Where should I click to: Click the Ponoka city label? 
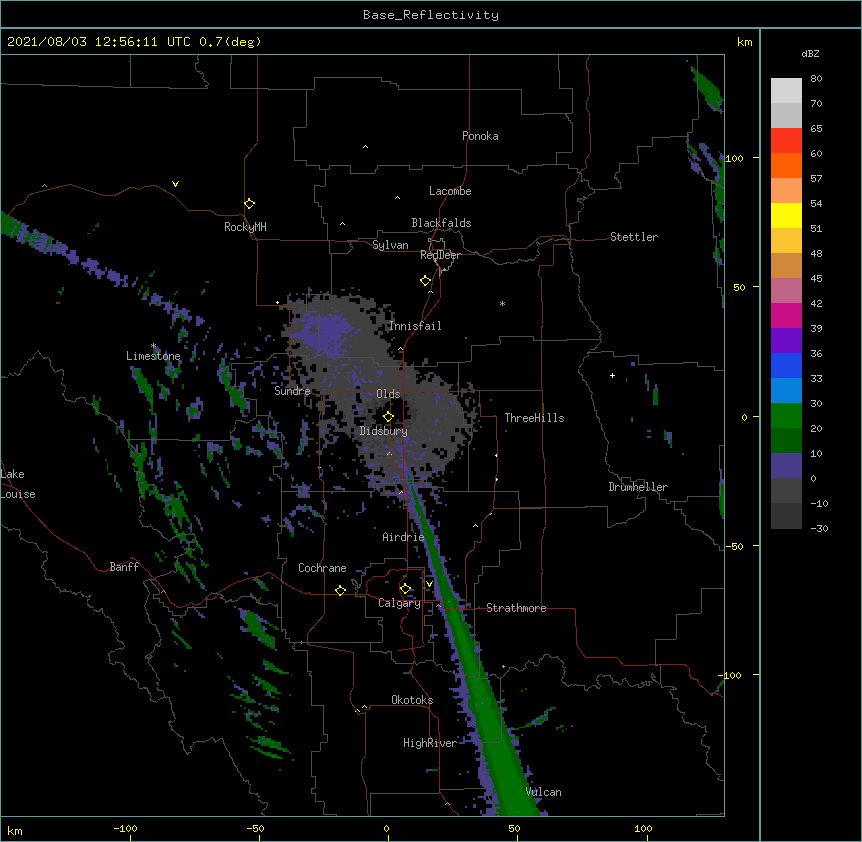480,136
